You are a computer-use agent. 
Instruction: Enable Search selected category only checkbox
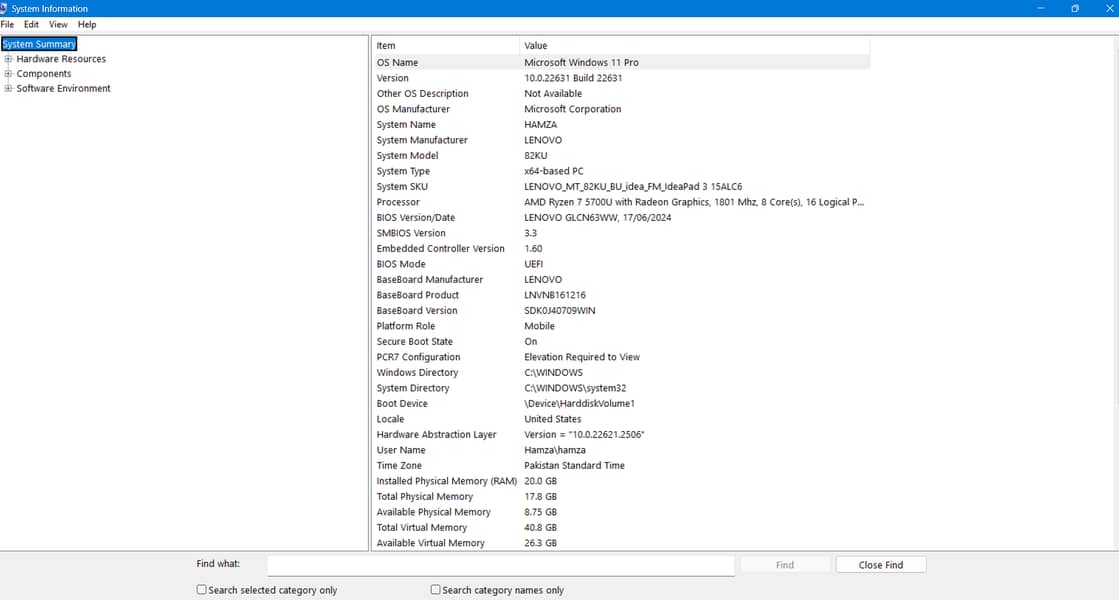coord(202,590)
